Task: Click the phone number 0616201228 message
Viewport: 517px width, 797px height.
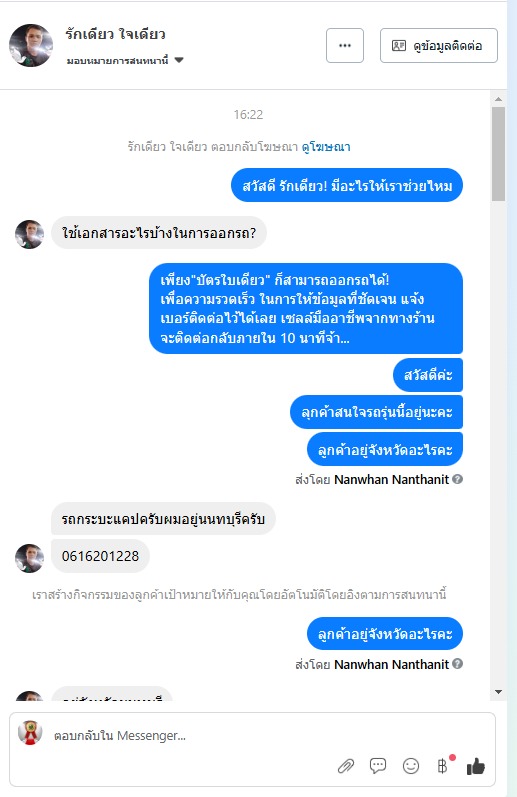Action: 100,556
